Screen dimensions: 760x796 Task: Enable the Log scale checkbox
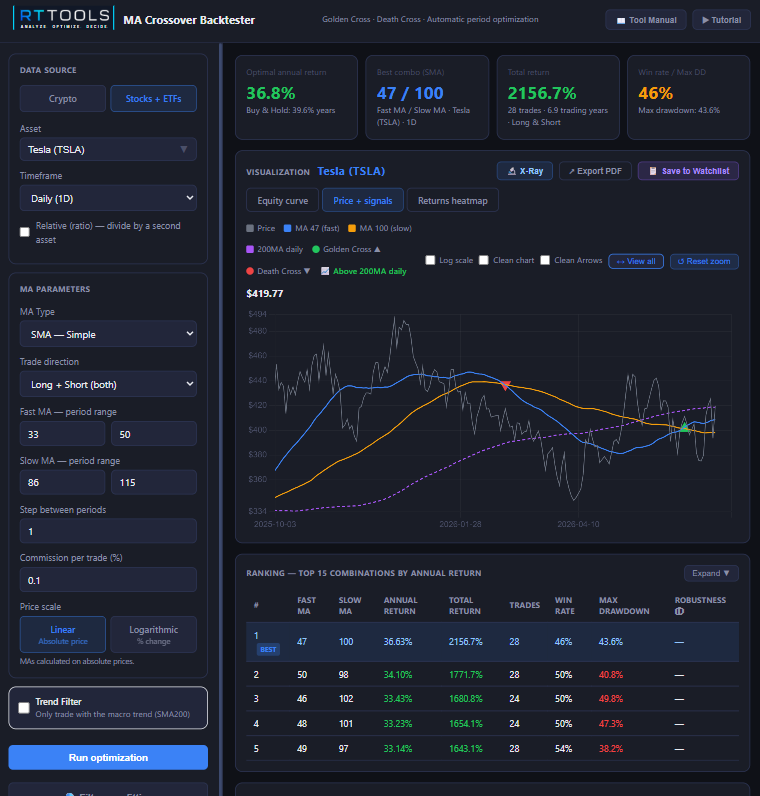coord(431,260)
